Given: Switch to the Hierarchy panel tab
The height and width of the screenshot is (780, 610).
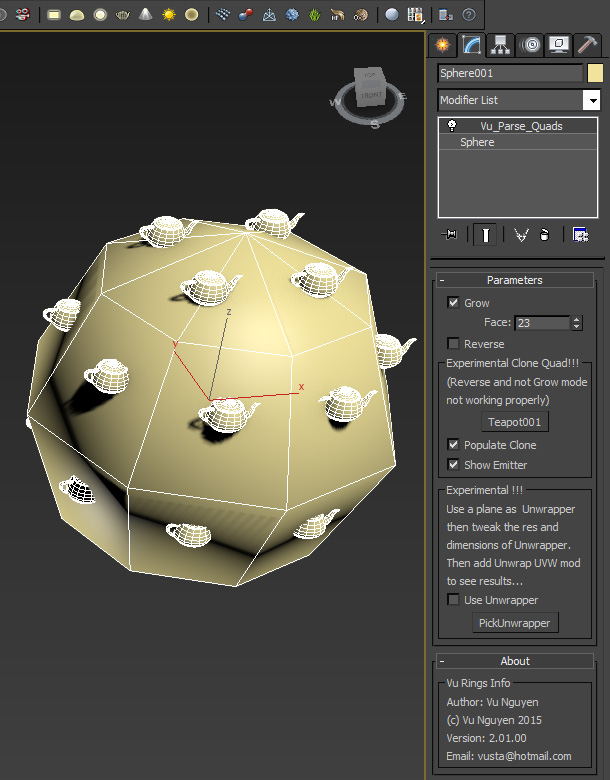Looking at the screenshot, I should tap(501, 45).
